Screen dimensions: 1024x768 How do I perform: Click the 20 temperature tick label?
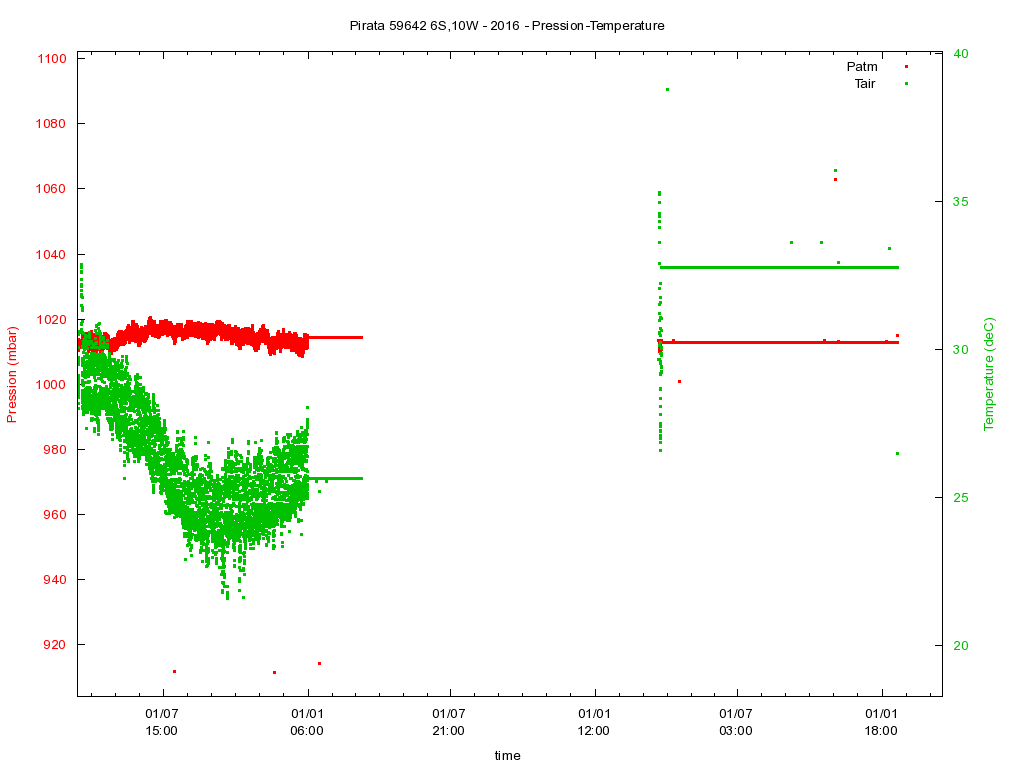(x=959, y=646)
